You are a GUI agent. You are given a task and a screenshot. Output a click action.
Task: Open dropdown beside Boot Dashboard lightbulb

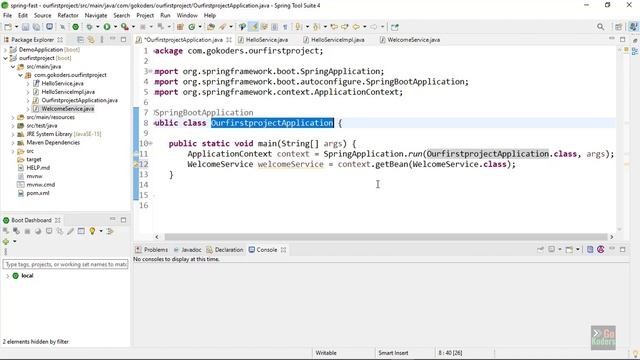coord(101,231)
